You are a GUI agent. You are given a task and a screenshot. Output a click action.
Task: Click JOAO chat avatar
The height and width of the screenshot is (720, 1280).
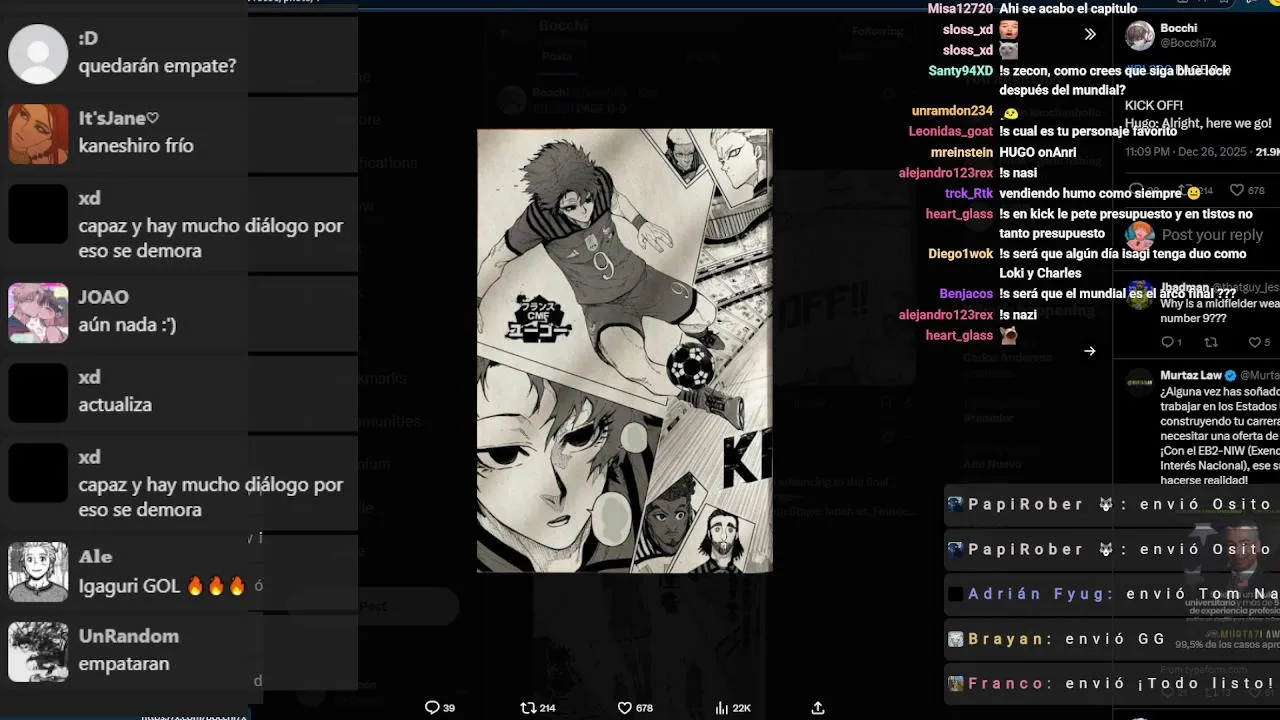(x=38, y=312)
